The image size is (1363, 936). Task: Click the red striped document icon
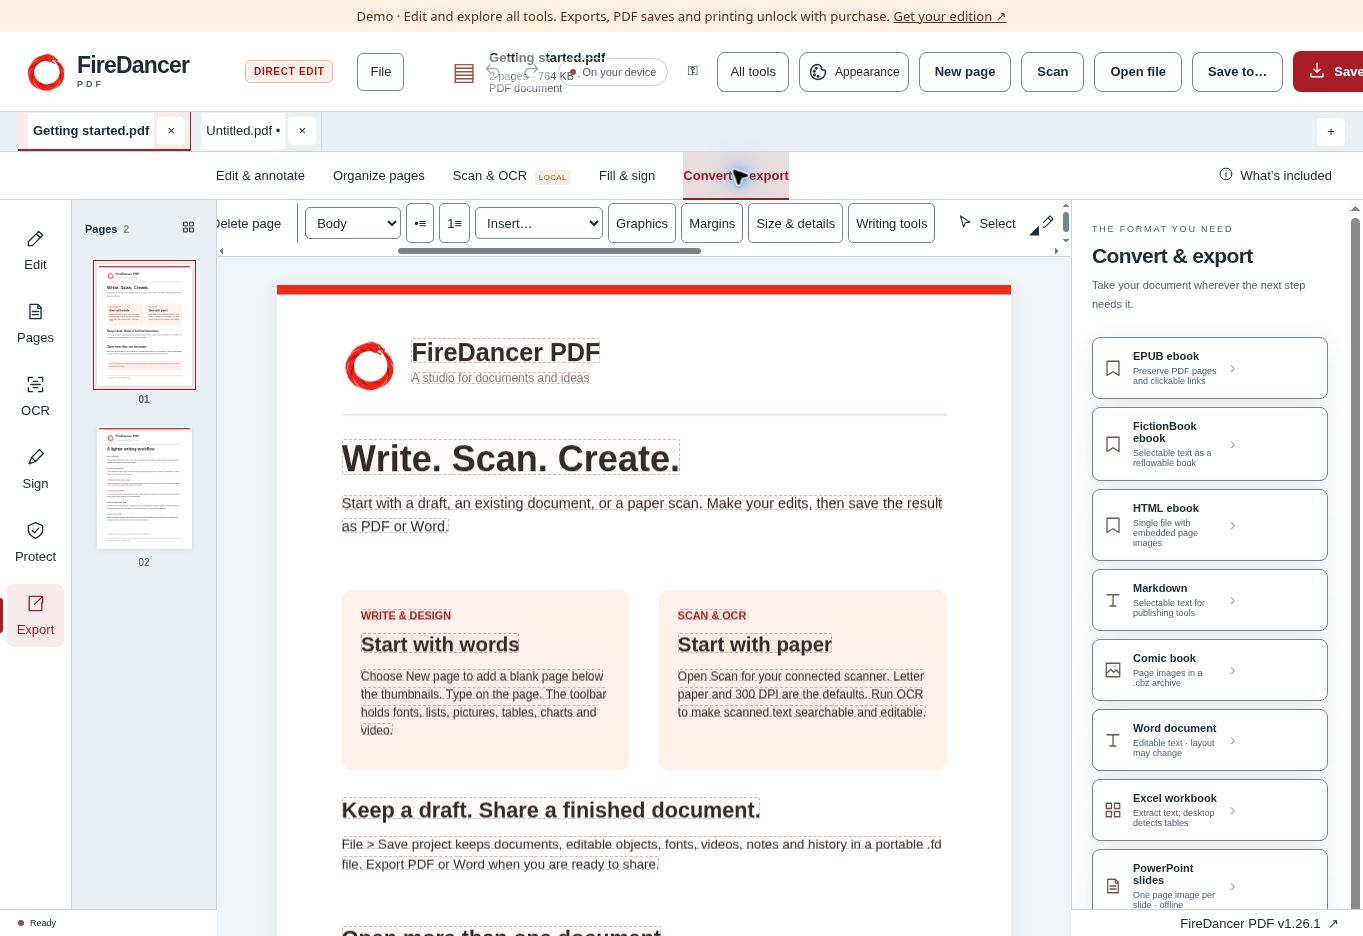(x=464, y=73)
